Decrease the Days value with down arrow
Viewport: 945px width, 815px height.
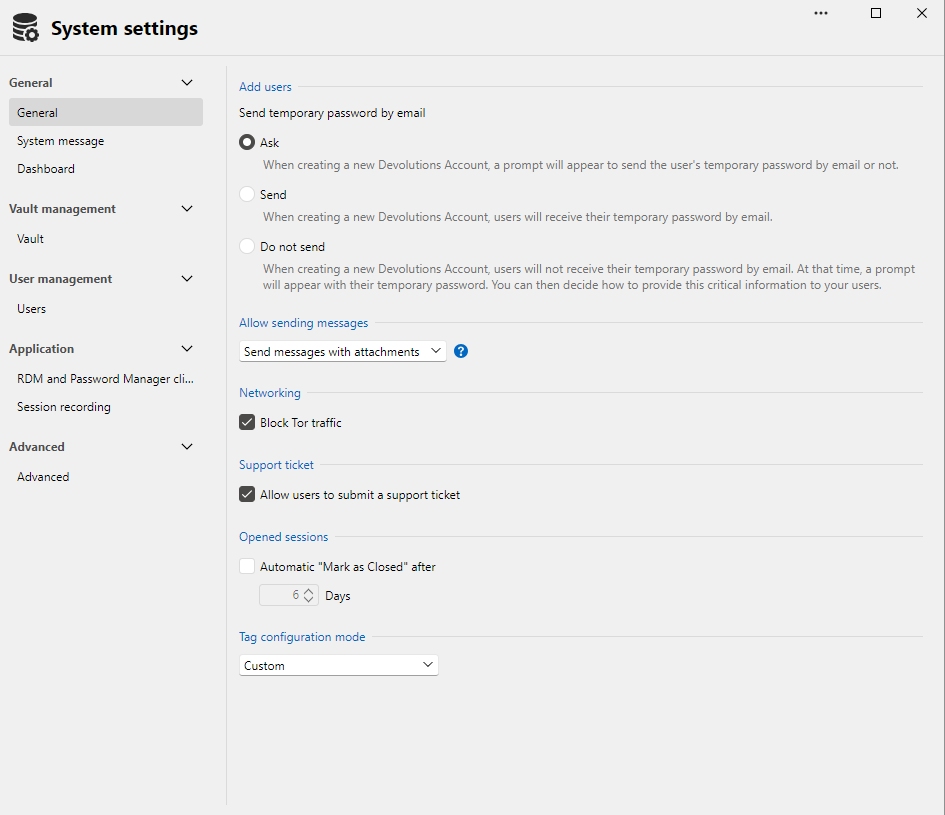(x=309, y=599)
